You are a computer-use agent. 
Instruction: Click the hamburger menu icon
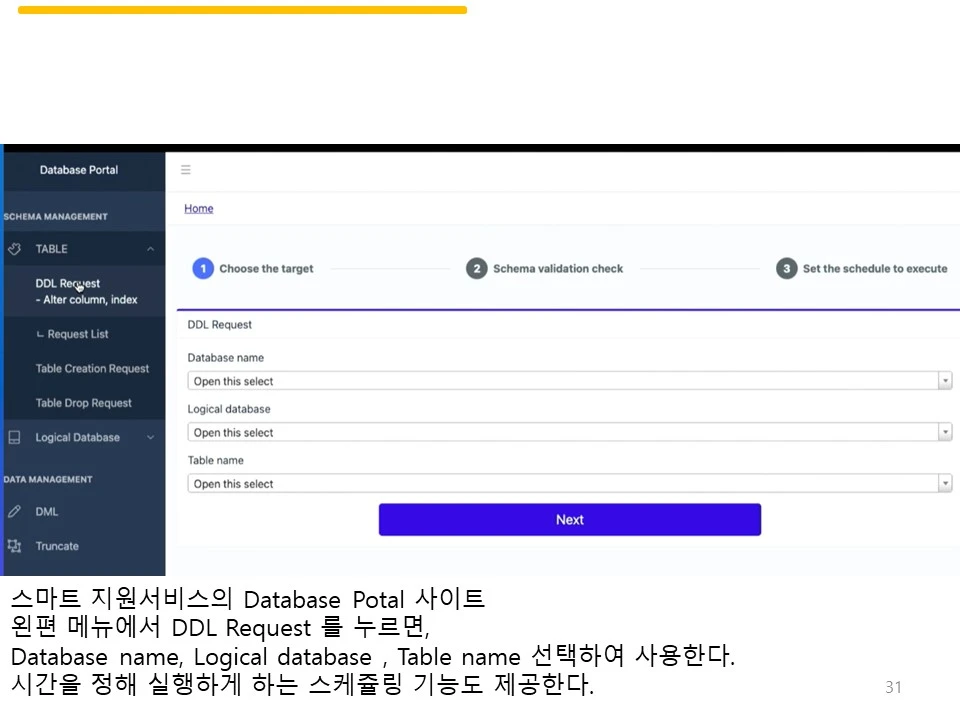(x=186, y=170)
